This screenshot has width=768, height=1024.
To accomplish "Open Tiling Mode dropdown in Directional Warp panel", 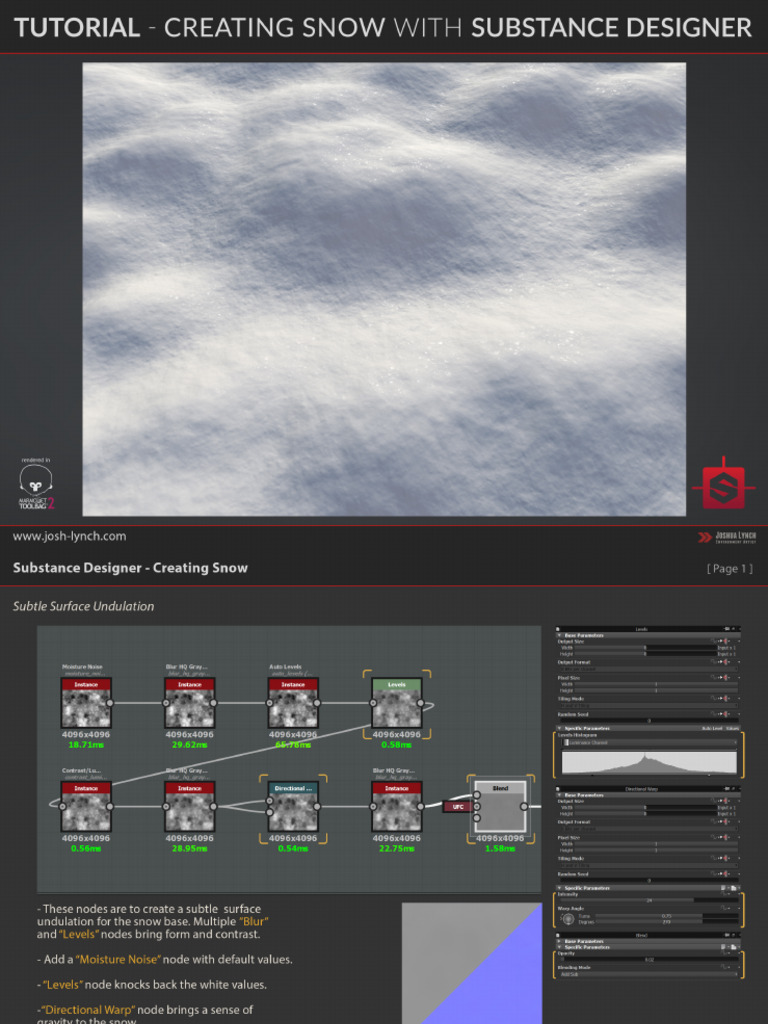I will point(648,865).
